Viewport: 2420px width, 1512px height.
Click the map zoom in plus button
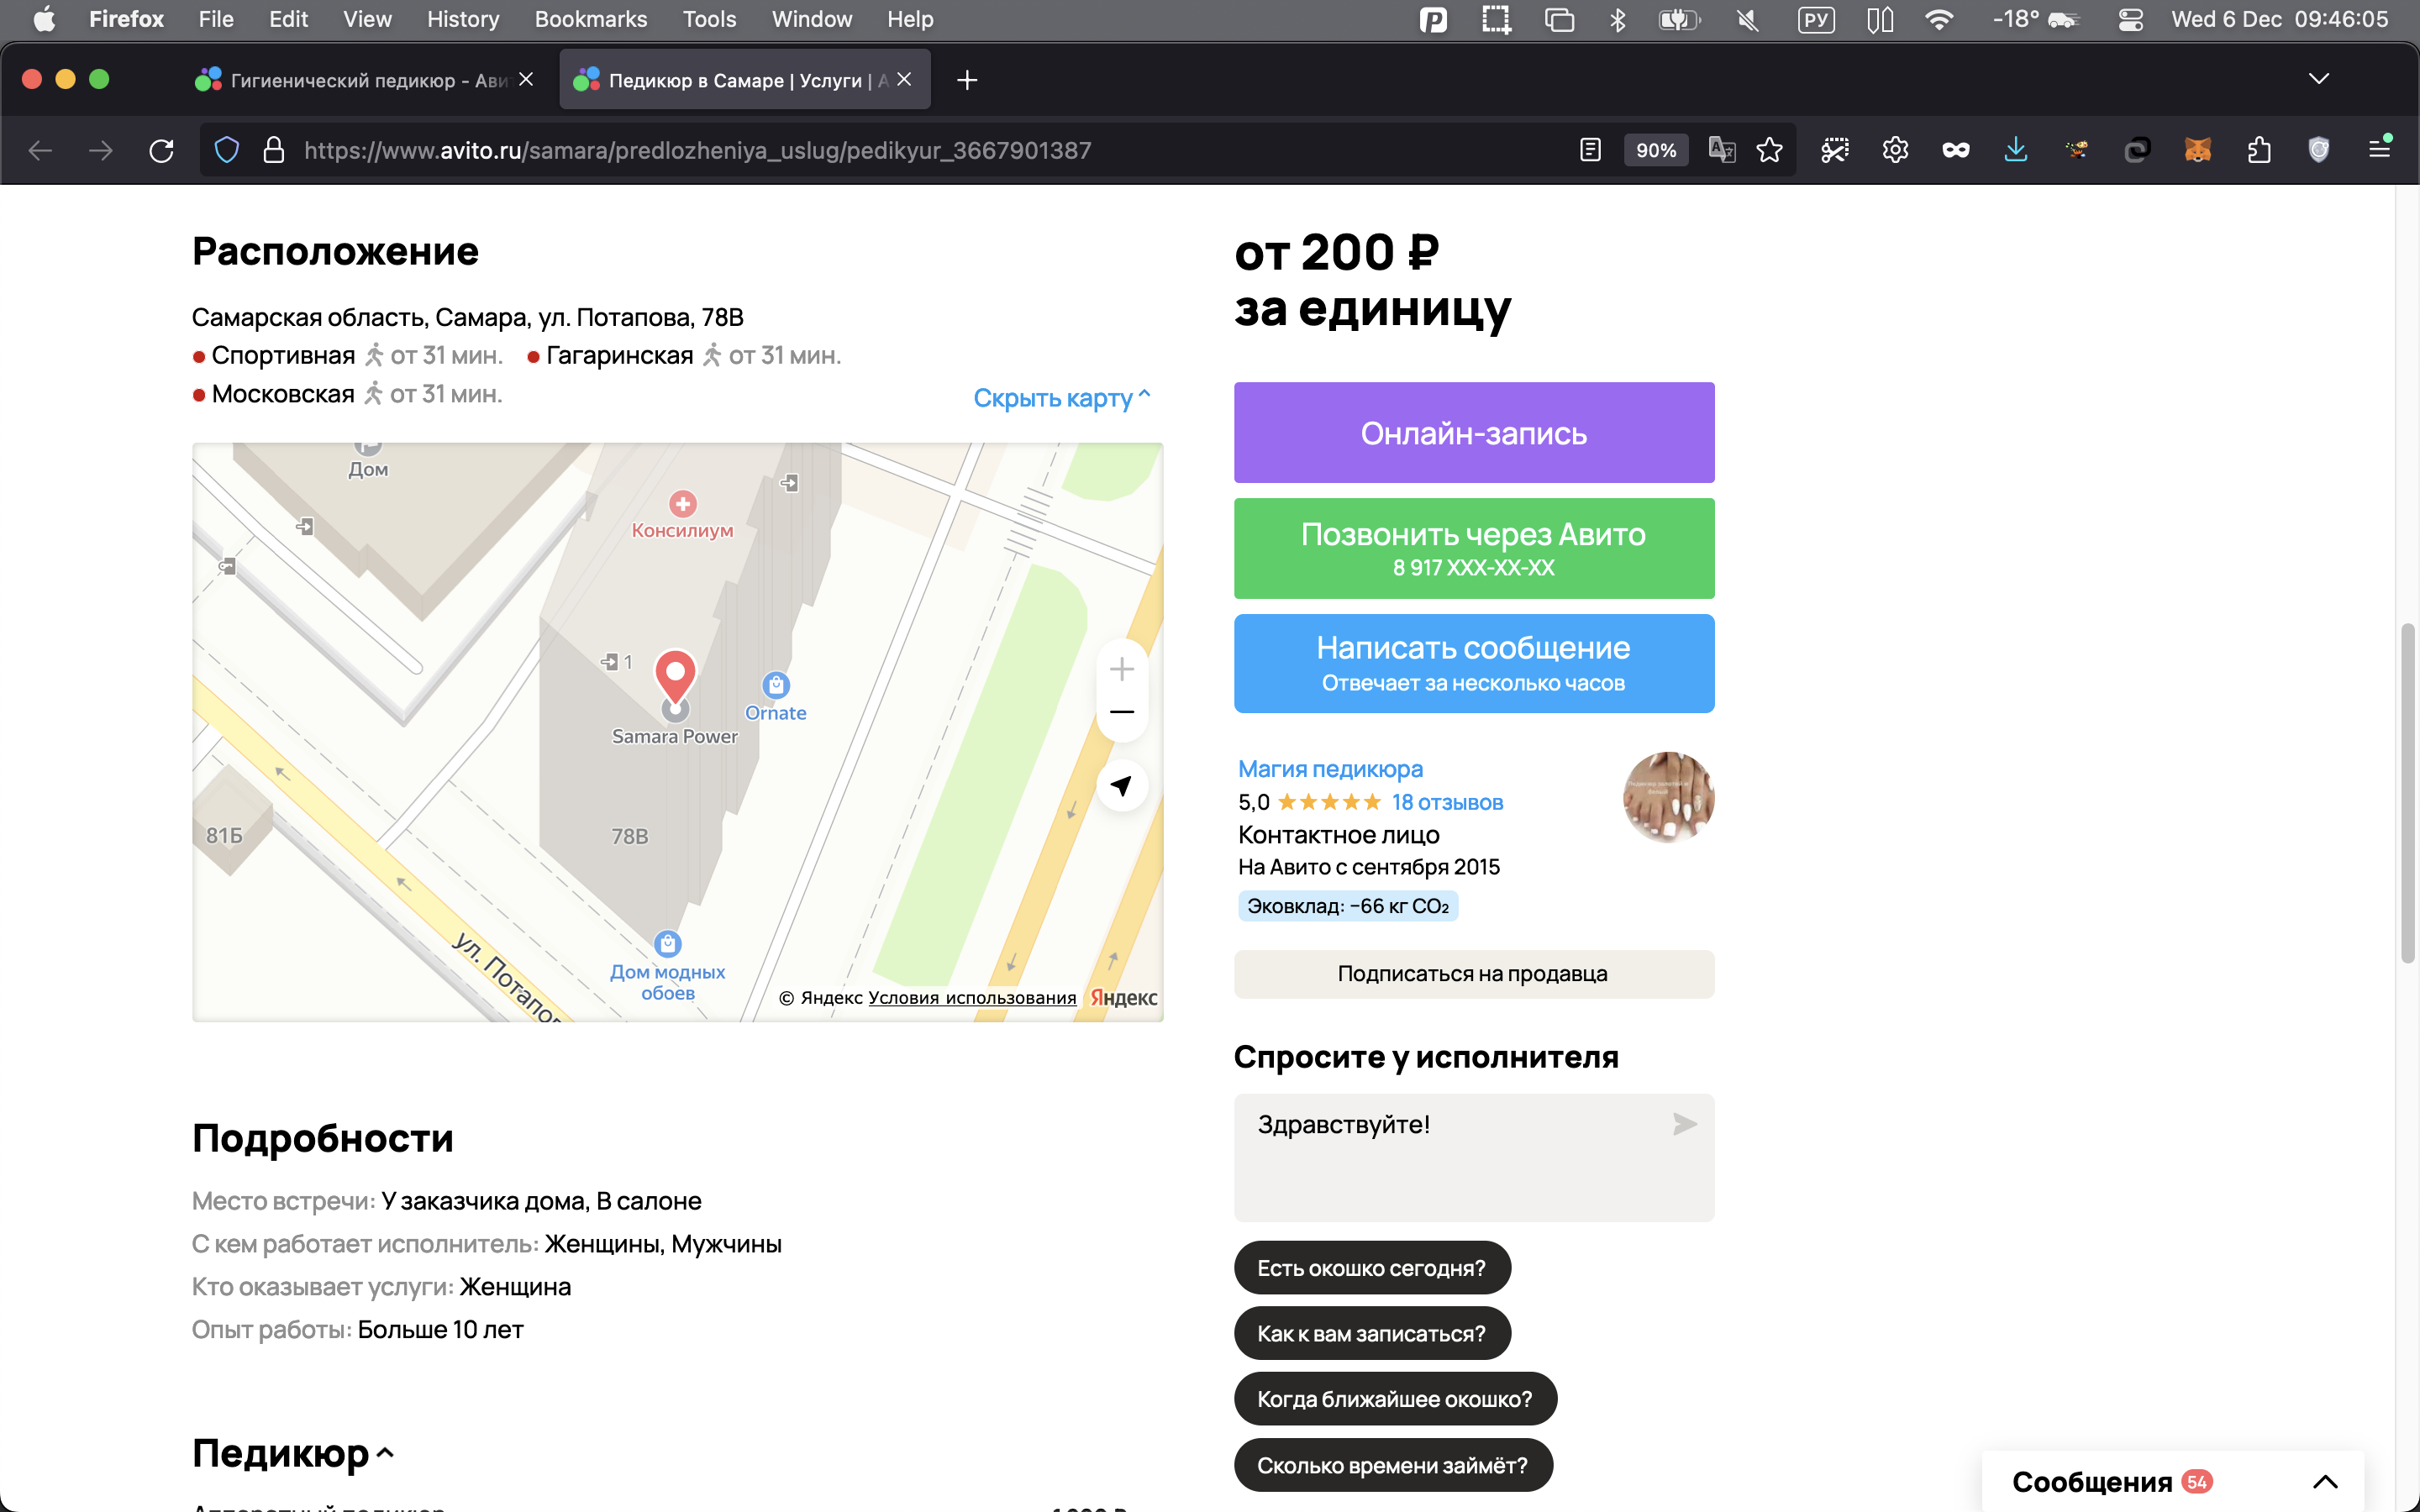click(1122, 669)
